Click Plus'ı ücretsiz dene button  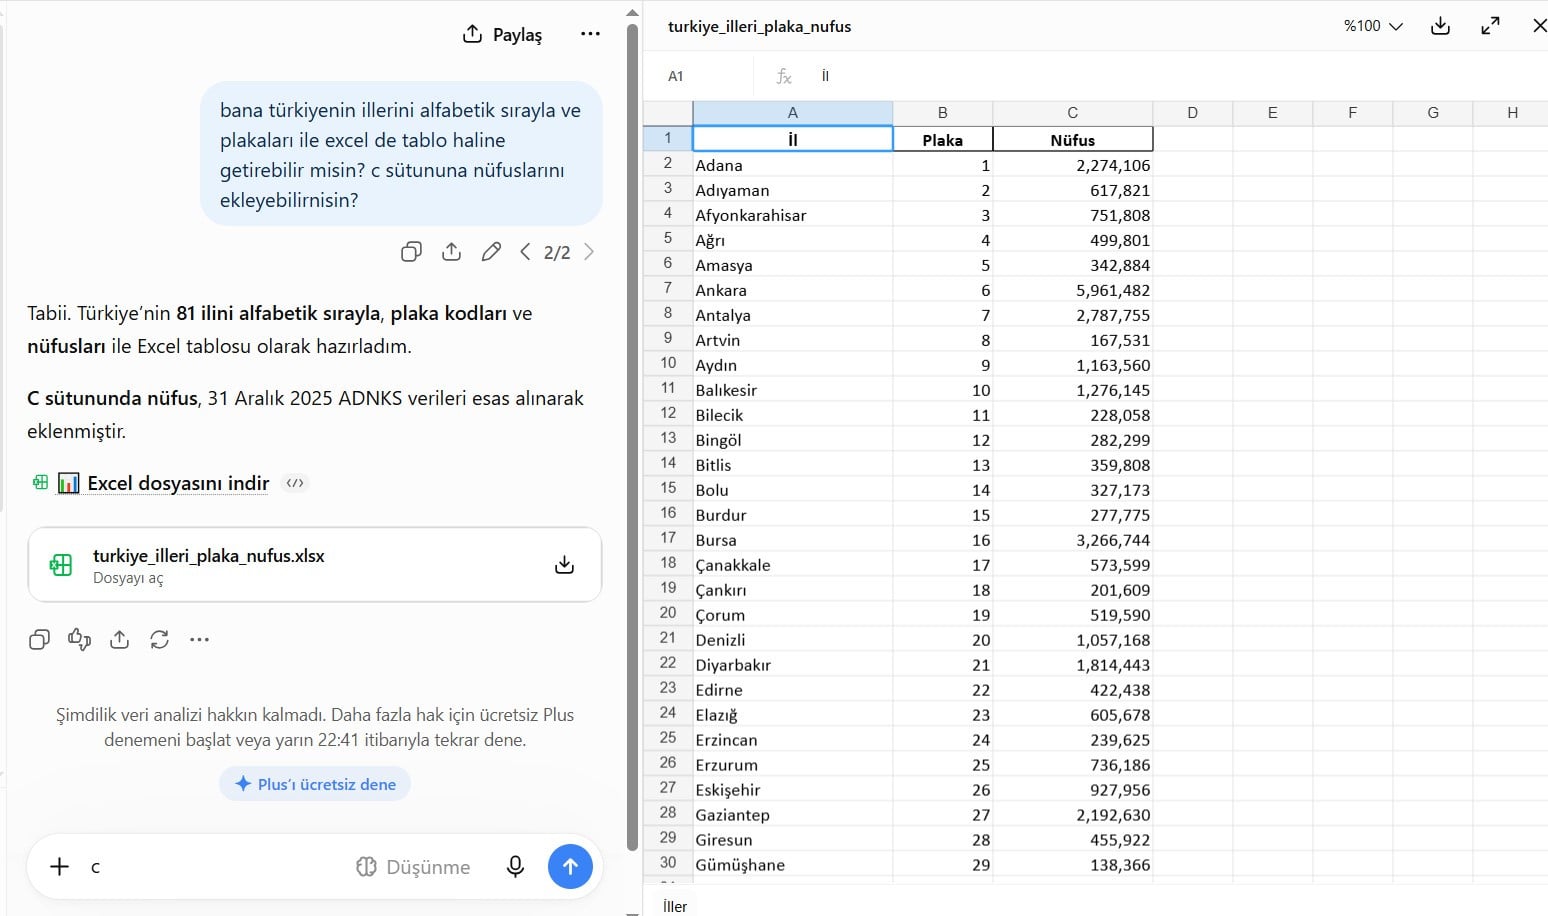315,784
